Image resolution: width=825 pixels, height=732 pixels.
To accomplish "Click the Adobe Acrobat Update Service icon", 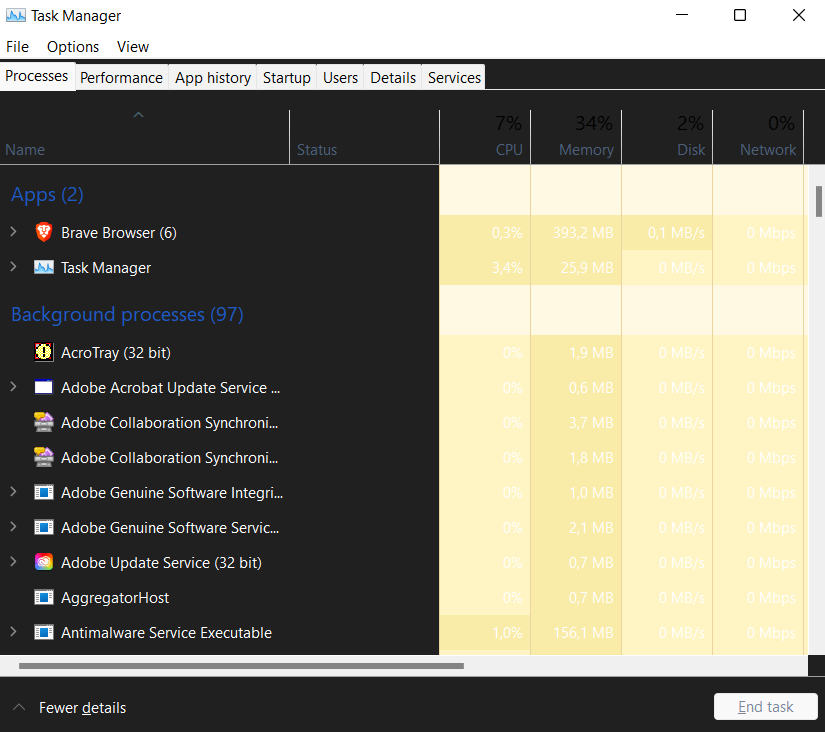I will point(44,387).
